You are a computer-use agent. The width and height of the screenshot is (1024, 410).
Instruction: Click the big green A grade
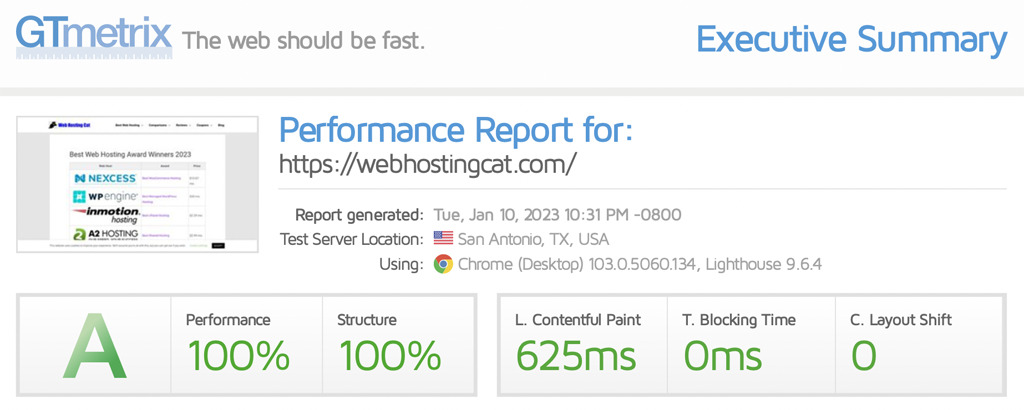(94, 345)
